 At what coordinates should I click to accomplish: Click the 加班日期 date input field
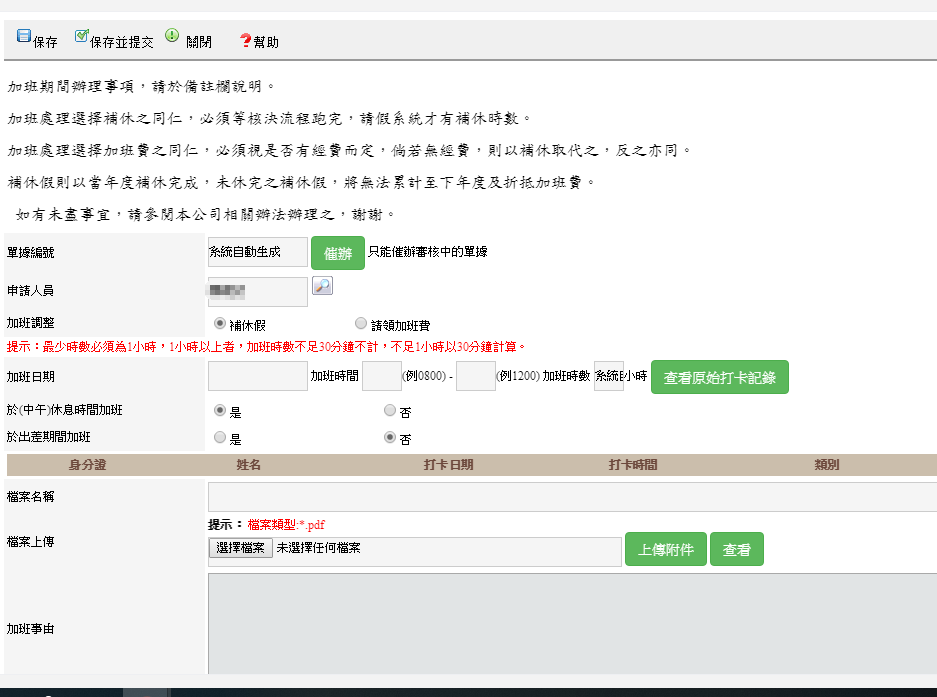click(258, 377)
